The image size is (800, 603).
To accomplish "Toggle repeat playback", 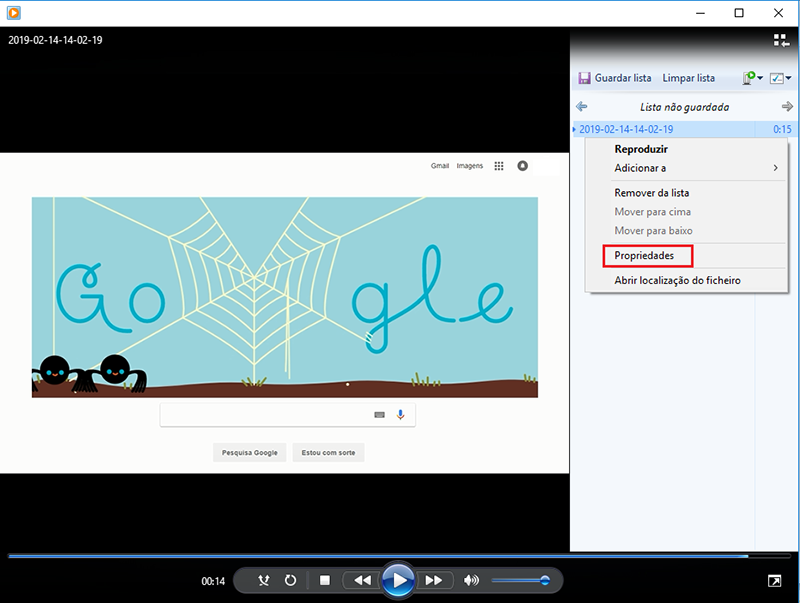I will point(290,580).
